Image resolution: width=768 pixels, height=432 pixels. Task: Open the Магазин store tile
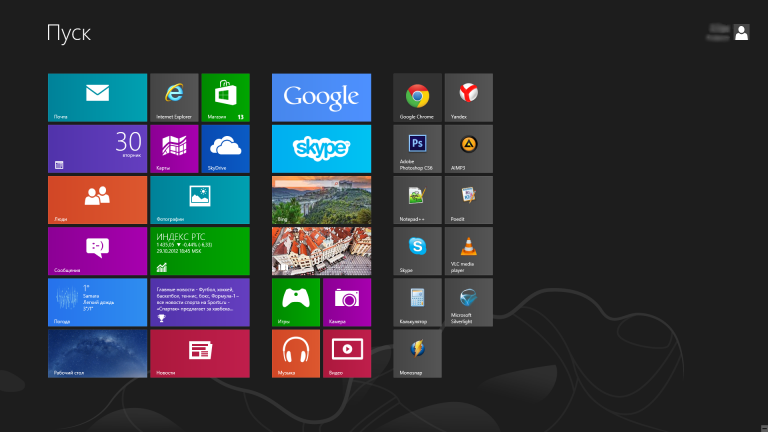coord(225,97)
